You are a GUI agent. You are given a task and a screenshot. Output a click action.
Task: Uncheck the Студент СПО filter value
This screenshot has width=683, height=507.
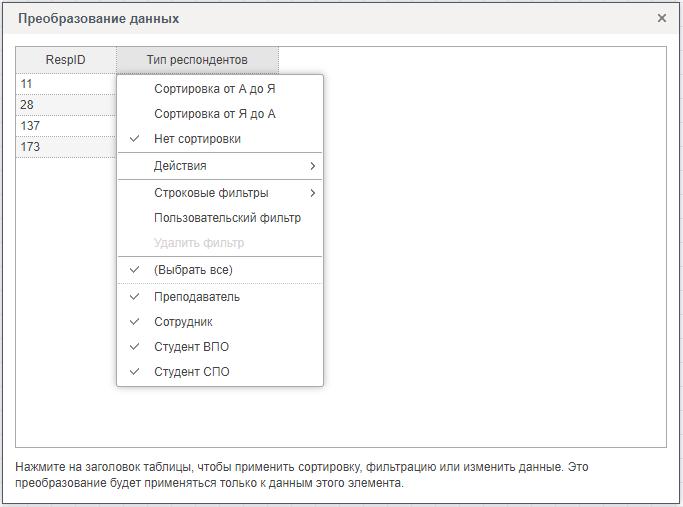(191, 372)
